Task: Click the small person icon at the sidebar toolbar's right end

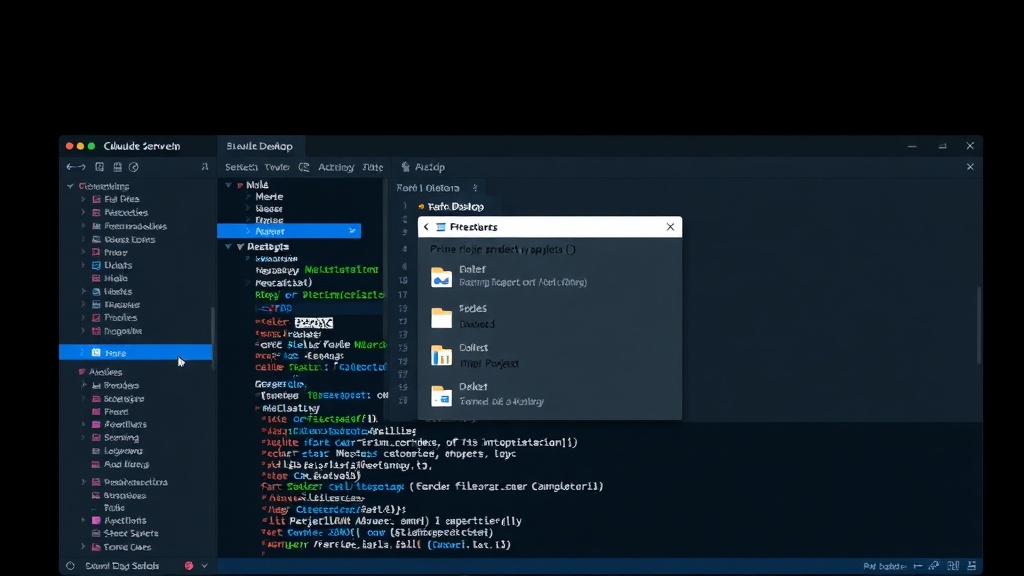Action: coord(204,167)
